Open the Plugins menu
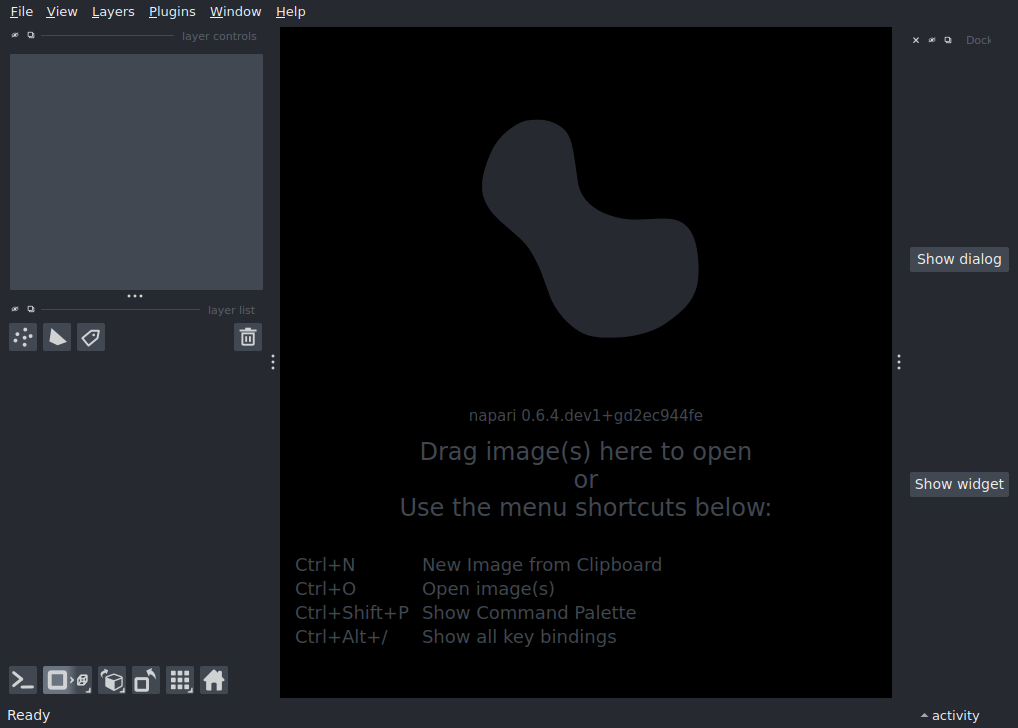Viewport: 1018px width, 728px height. [172, 12]
